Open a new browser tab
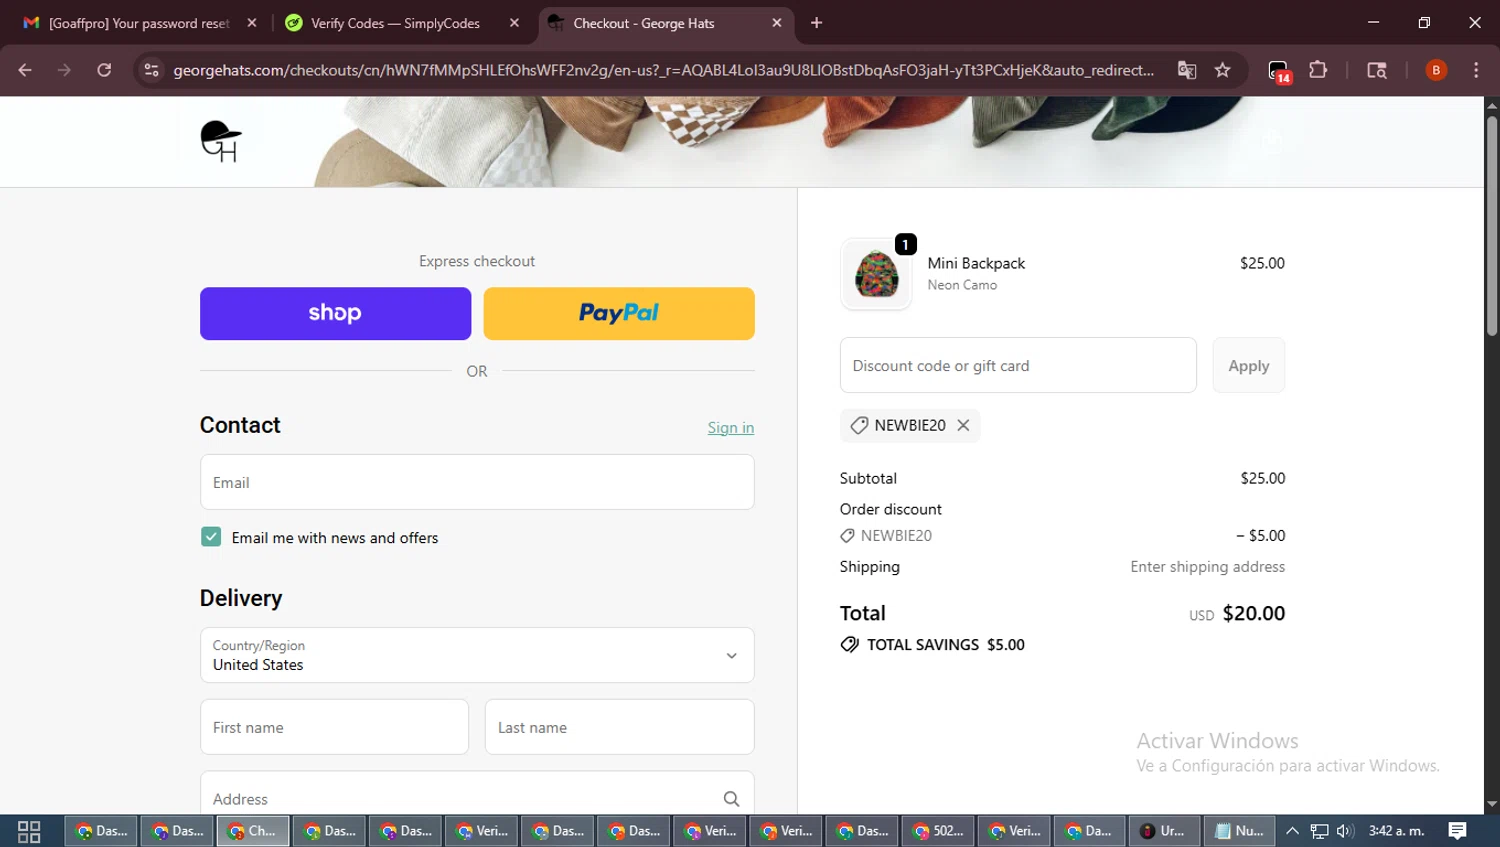This screenshot has width=1500, height=847. (x=816, y=23)
